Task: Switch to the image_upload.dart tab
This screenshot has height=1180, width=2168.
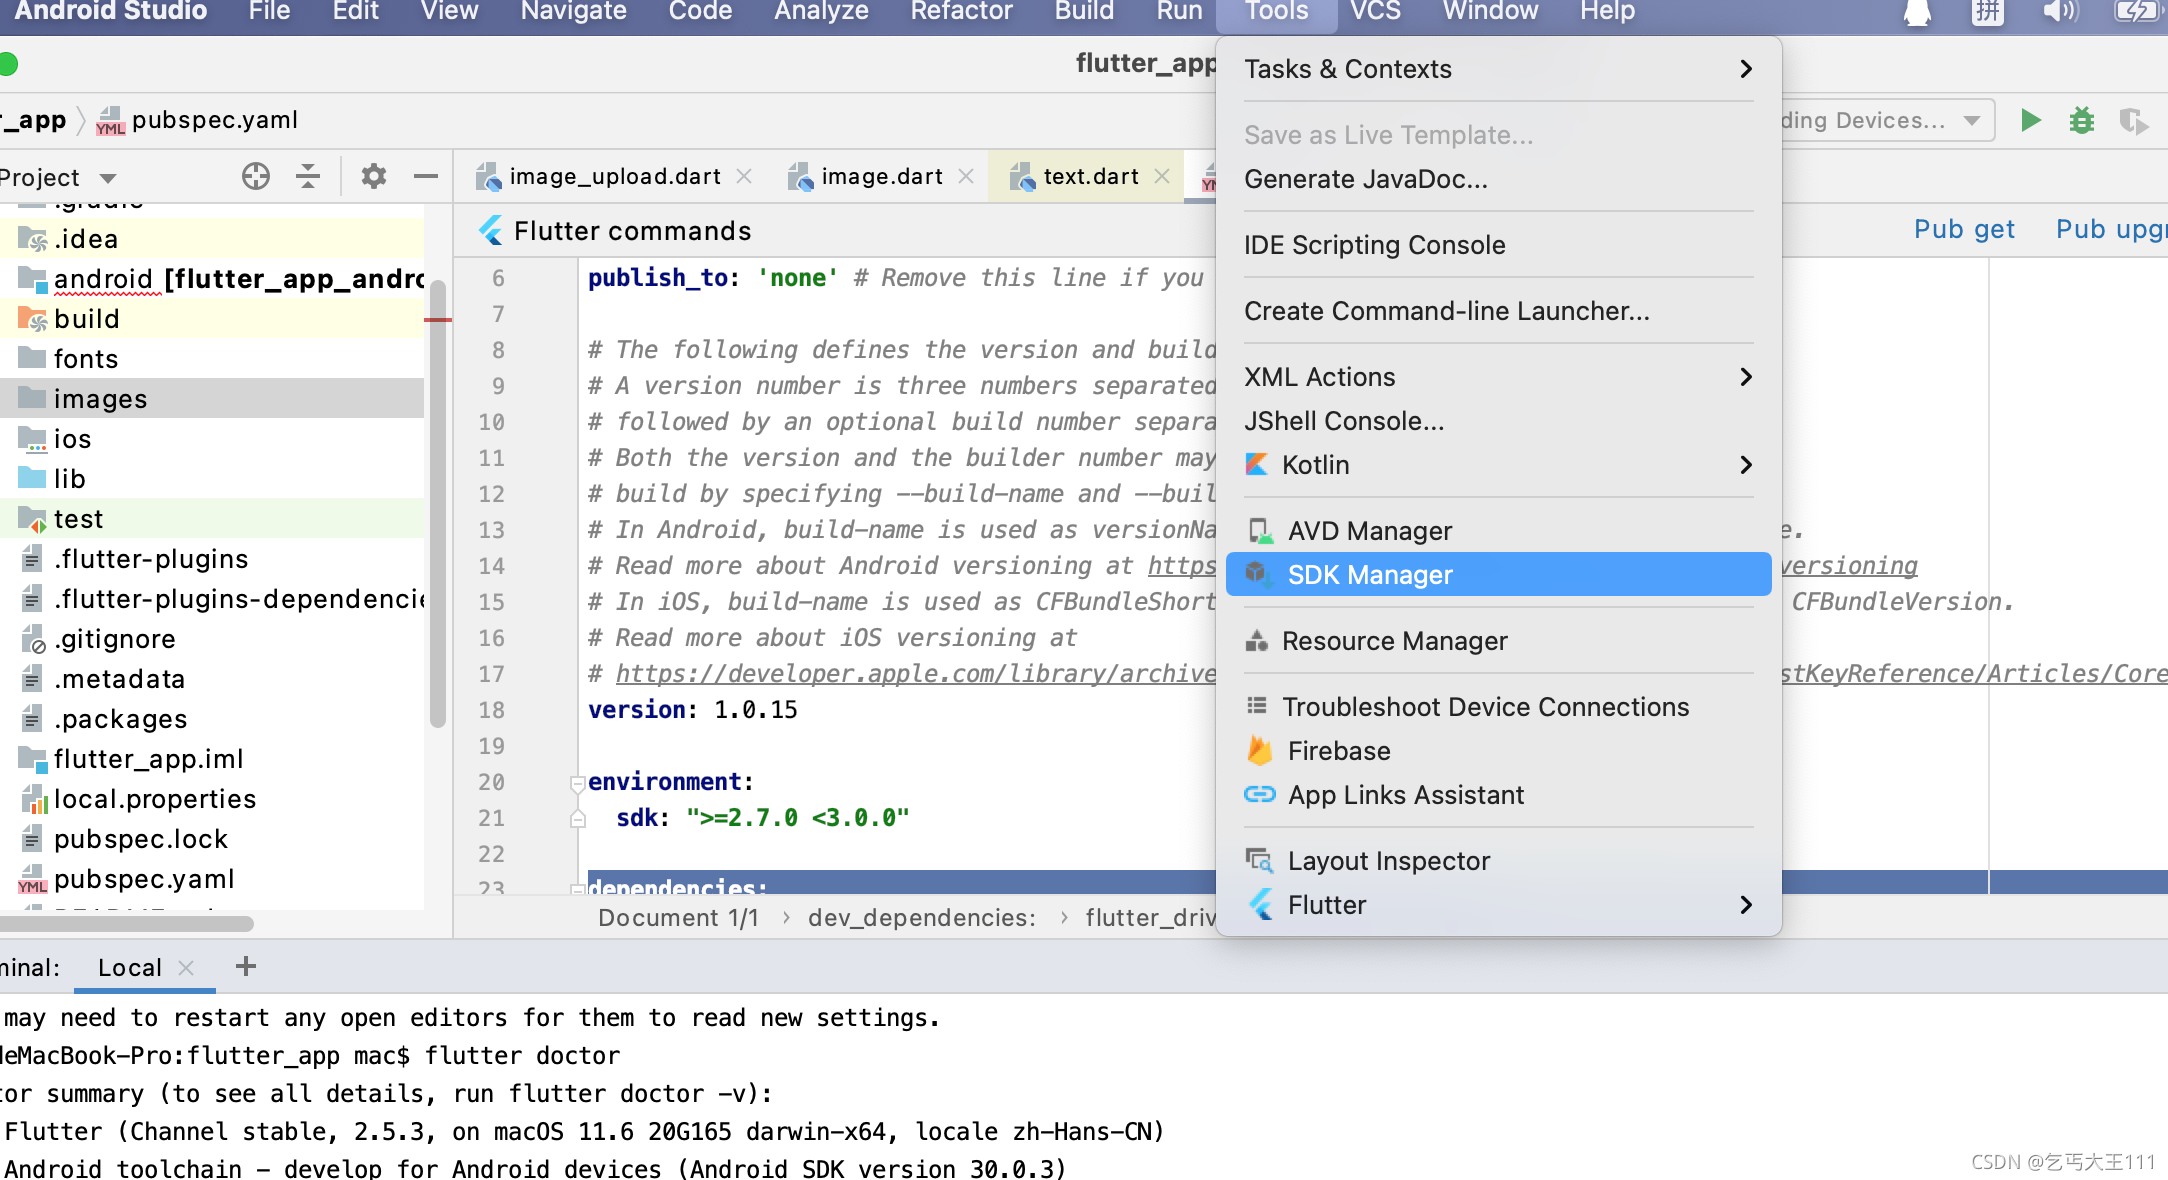Action: (x=614, y=177)
